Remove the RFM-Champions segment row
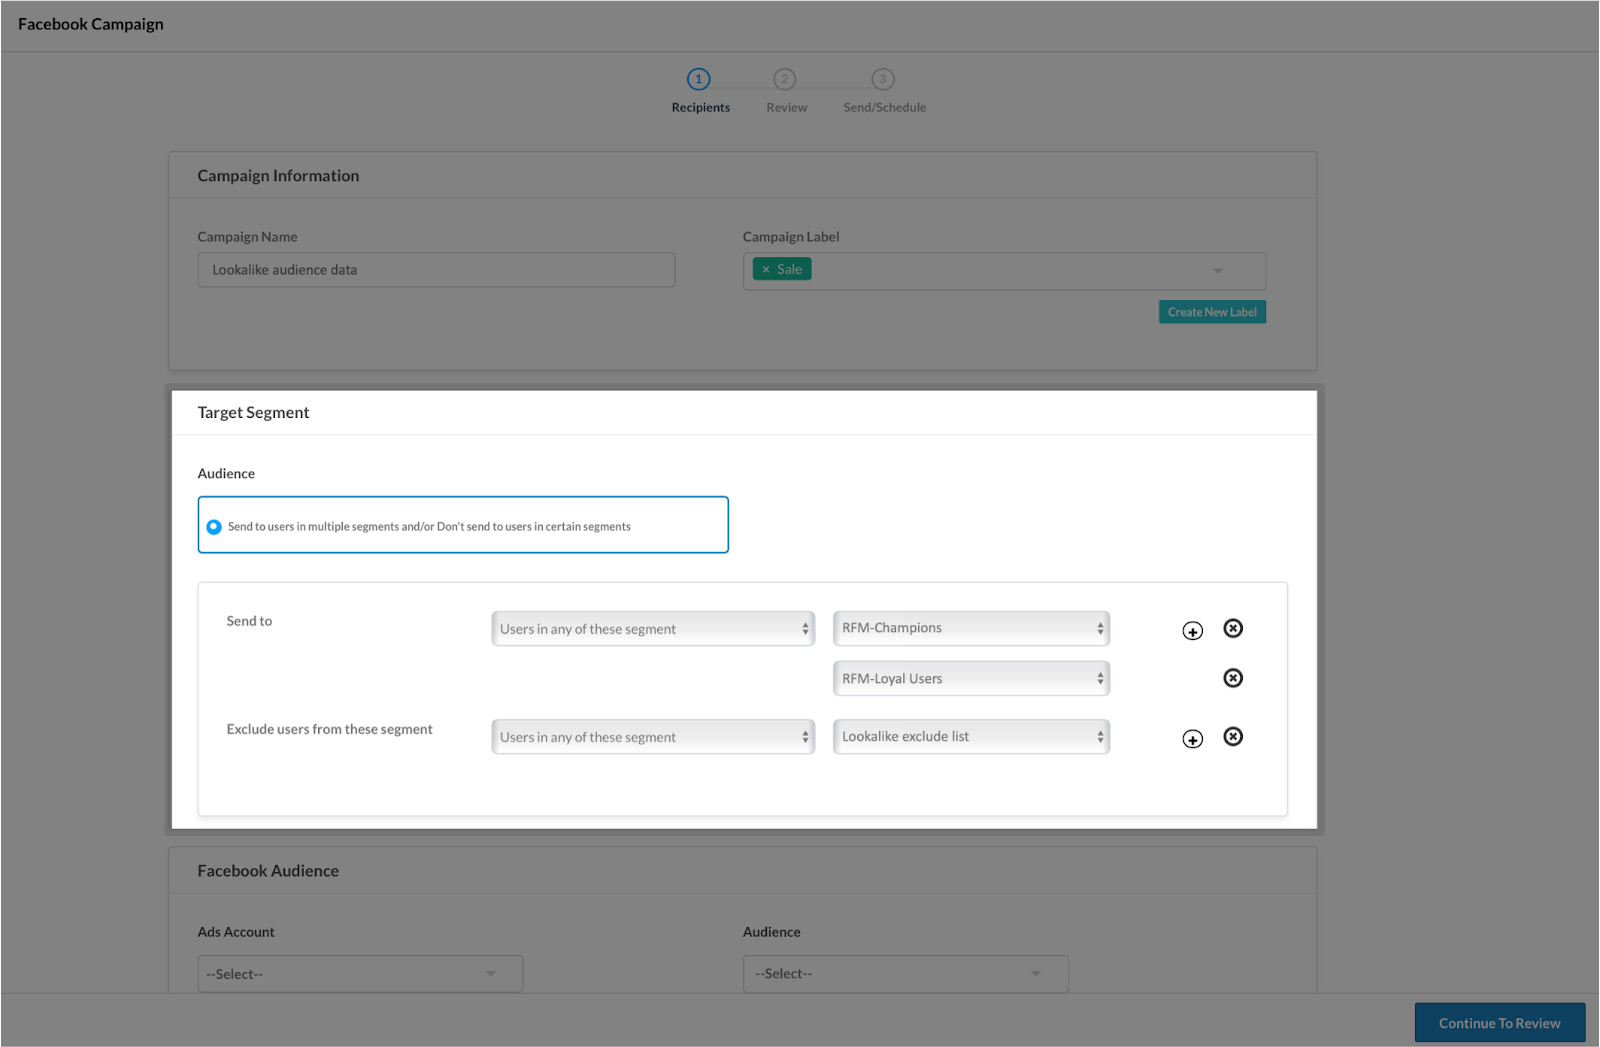 (1233, 628)
